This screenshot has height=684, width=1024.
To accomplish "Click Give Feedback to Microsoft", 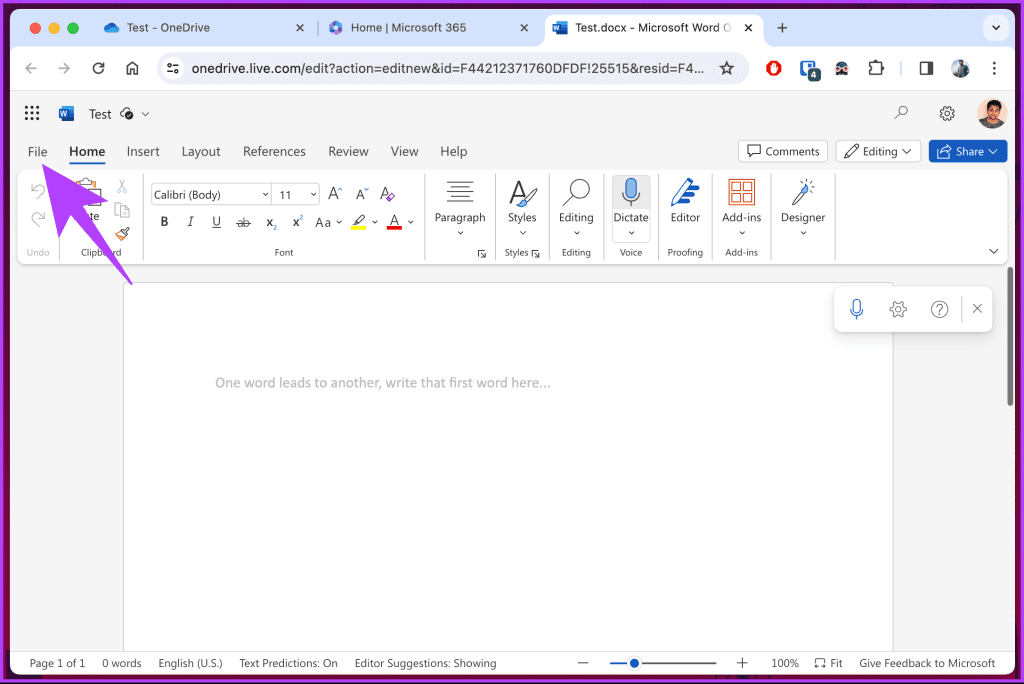I will point(927,663).
